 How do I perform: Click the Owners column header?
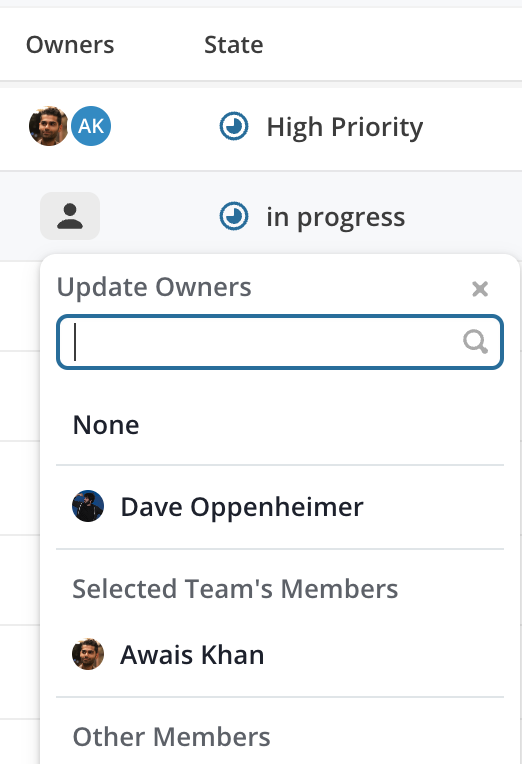tap(70, 45)
